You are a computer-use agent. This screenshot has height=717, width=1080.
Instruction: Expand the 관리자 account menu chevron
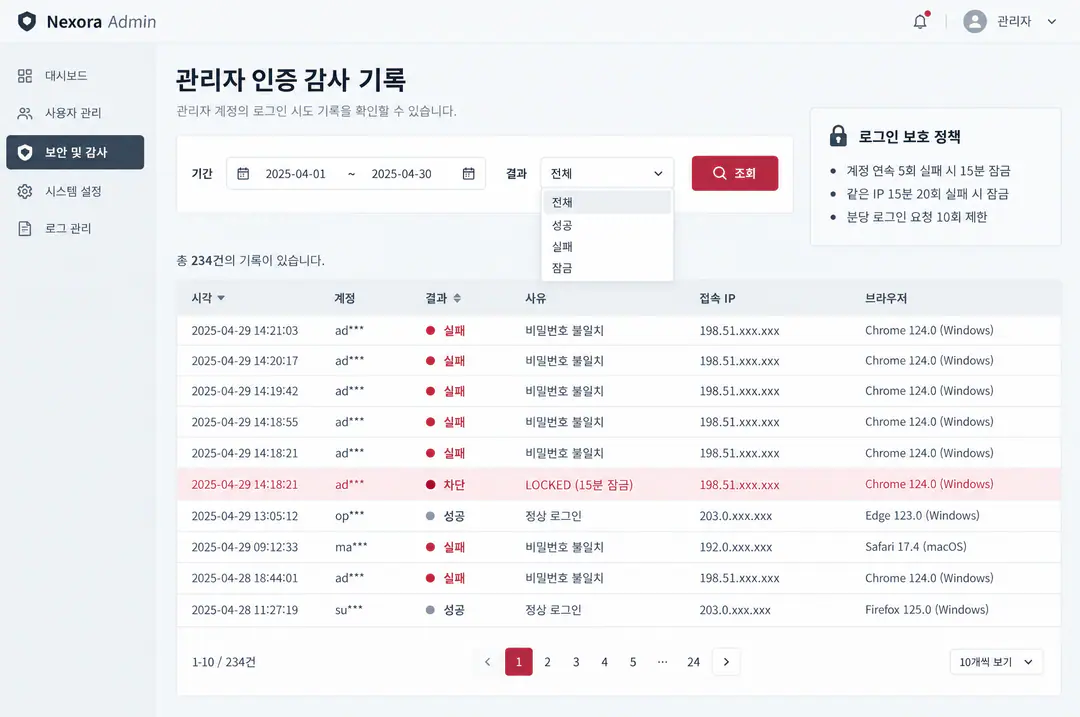click(1052, 21)
